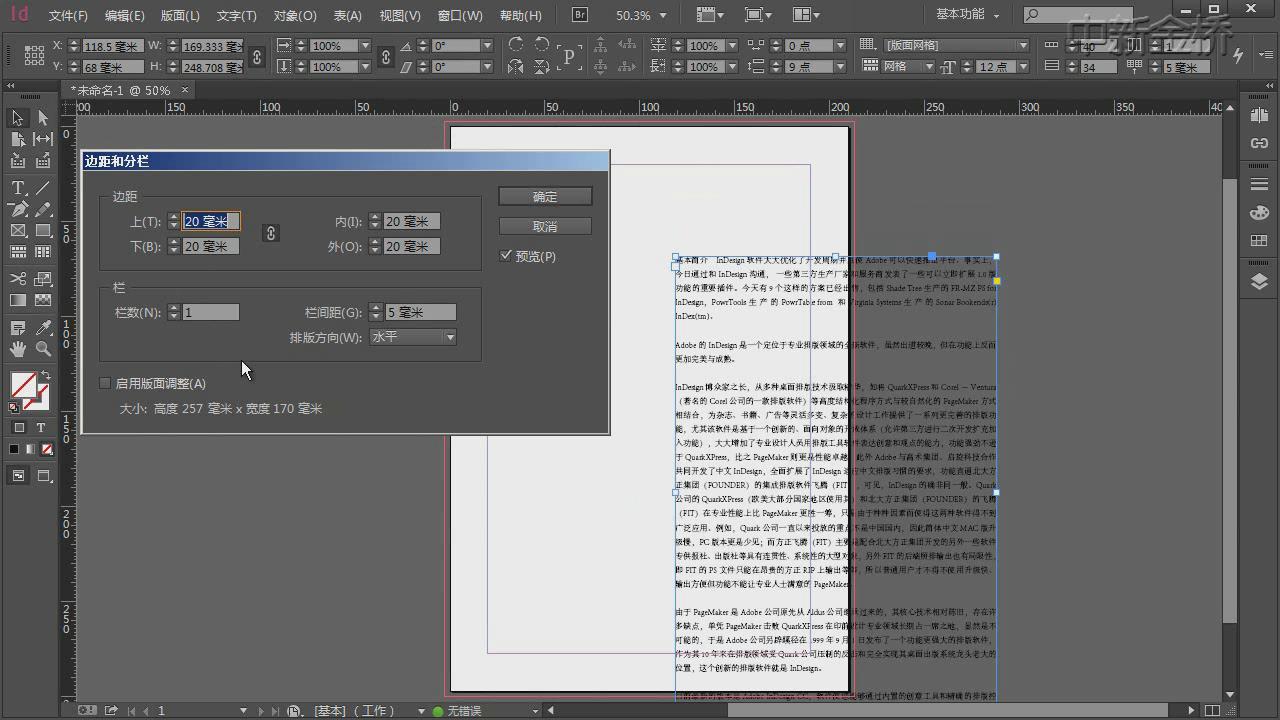This screenshot has height=720, width=1280.
Task: Click the 确定 button
Action: click(x=545, y=197)
